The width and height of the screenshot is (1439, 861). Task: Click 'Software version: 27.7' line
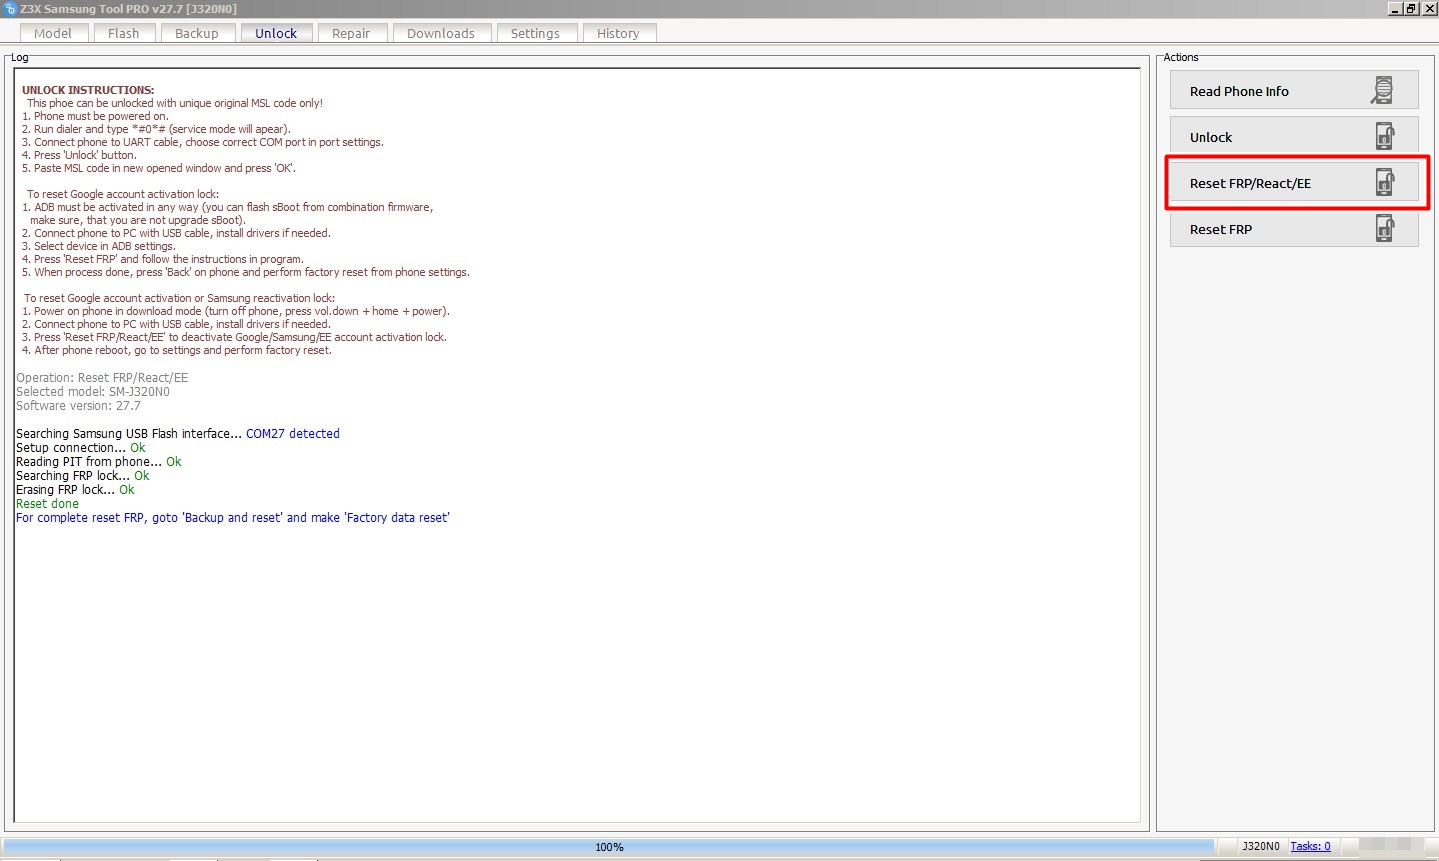point(78,406)
